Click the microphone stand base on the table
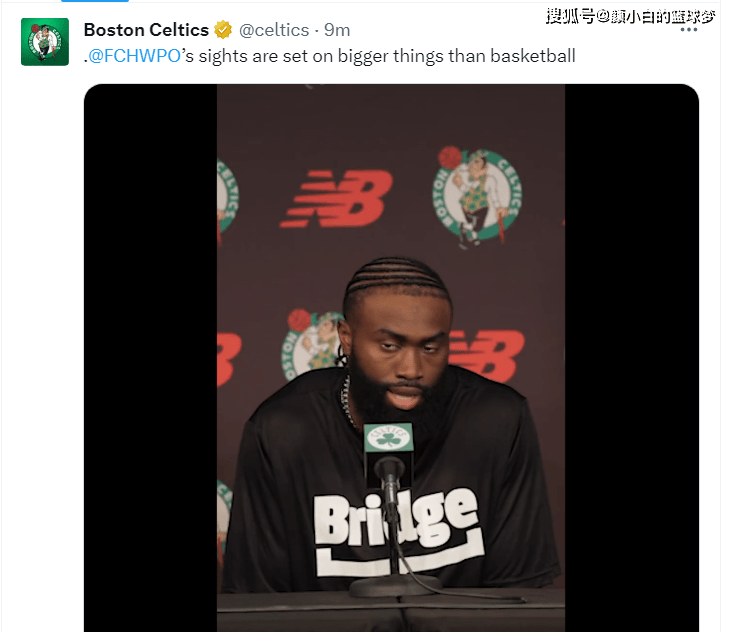Viewport: 730px width, 632px height. pos(395,586)
